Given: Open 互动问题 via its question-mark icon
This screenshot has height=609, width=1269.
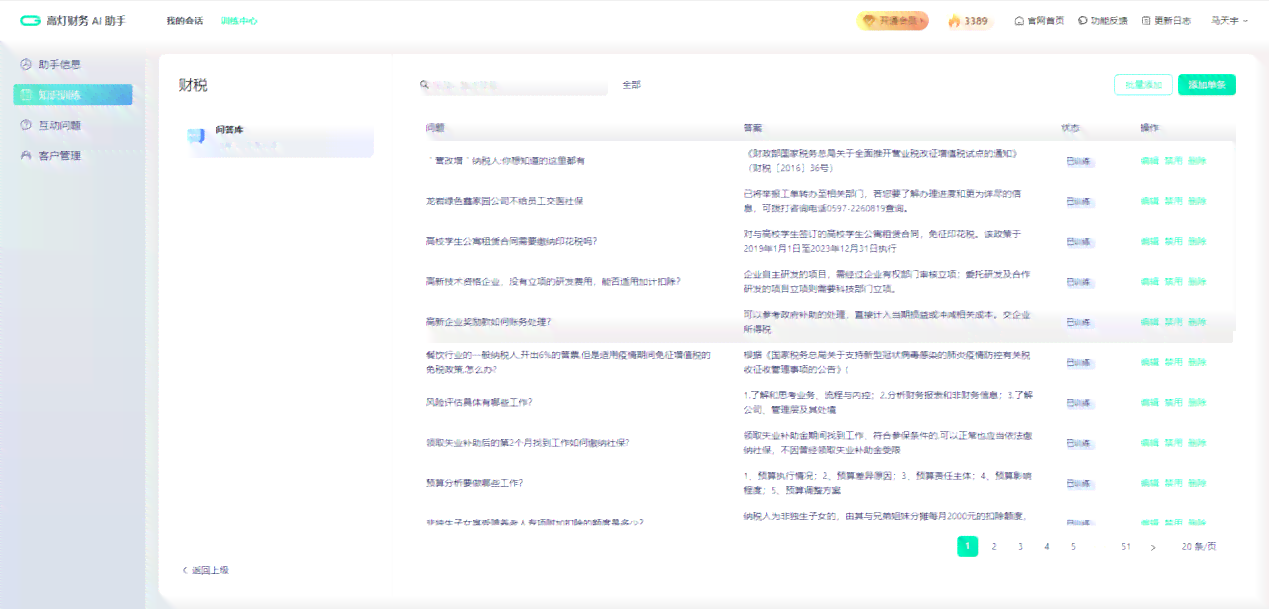Looking at the screenshot, I should point(26,126).
